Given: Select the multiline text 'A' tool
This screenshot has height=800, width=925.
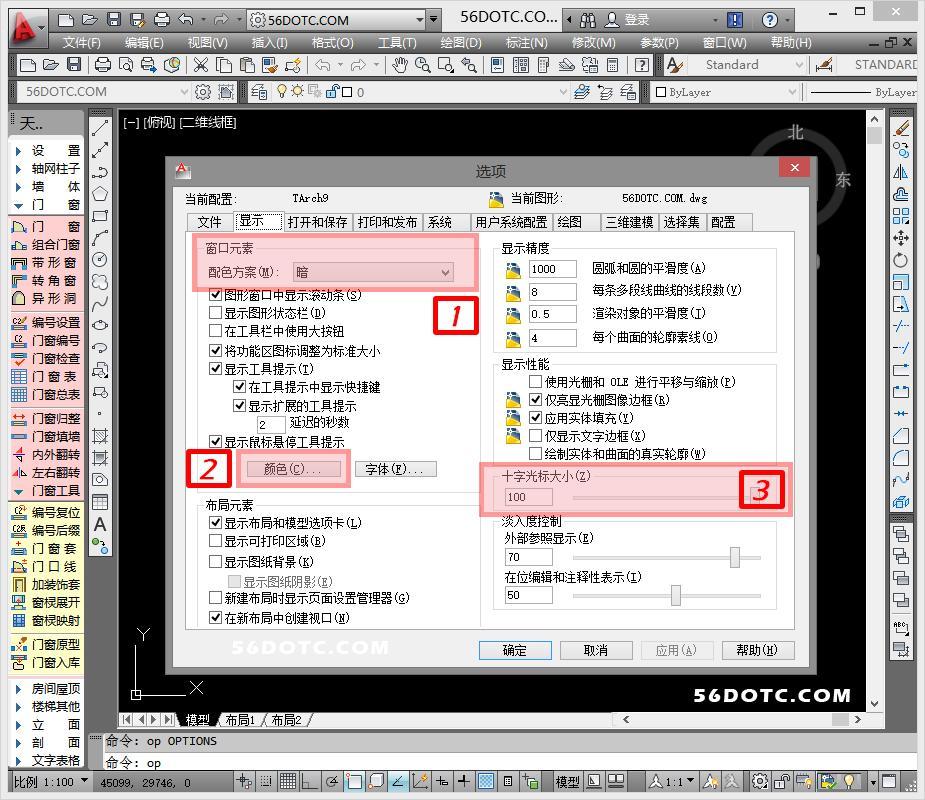Looking at the screenshot, I should [x=100, y=524].
